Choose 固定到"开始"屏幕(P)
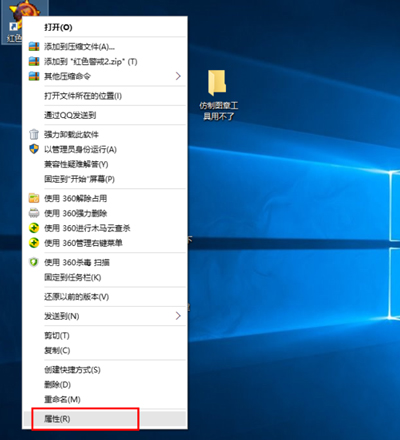 point(104,179)
